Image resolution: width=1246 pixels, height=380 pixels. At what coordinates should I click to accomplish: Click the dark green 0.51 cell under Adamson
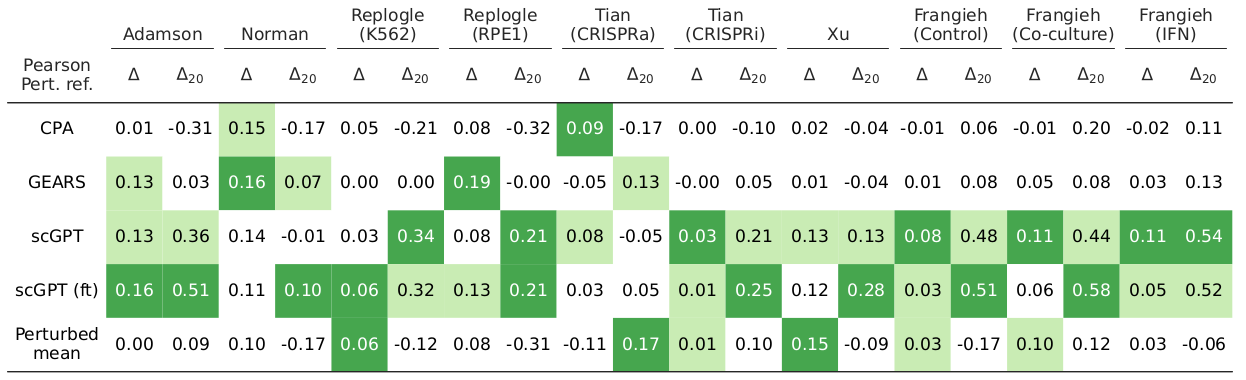click(190, 290)
